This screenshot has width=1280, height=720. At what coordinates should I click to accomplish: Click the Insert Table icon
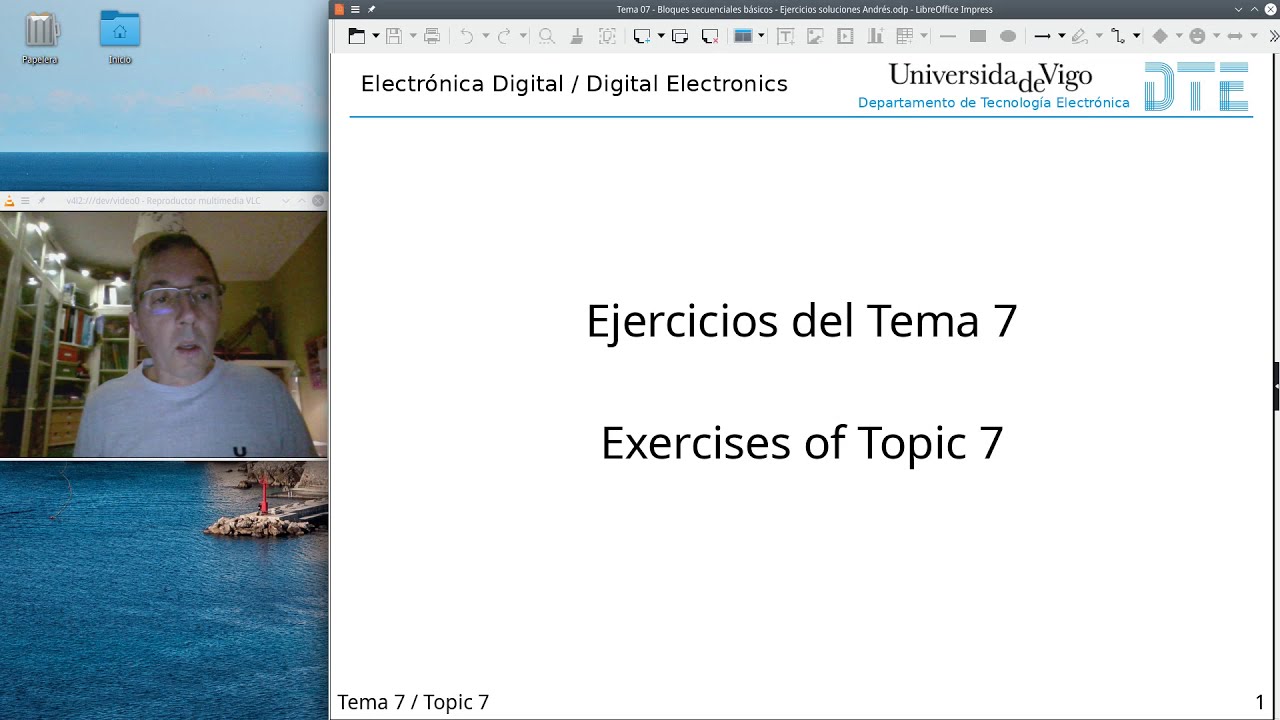(x=905, y=36)
